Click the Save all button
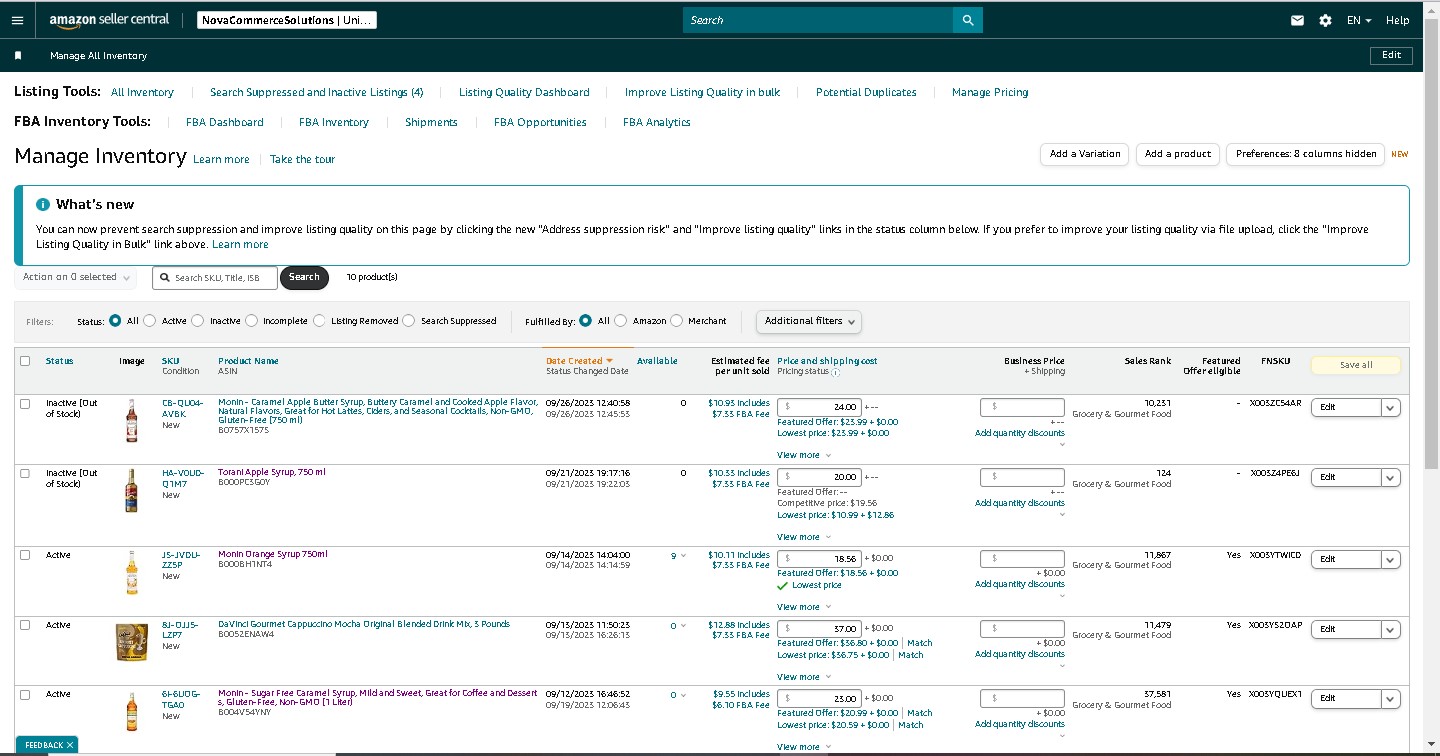Image resolution: width=1440 pixels, height=756 pixels. pyautogui.click(x=1355, y=365)
